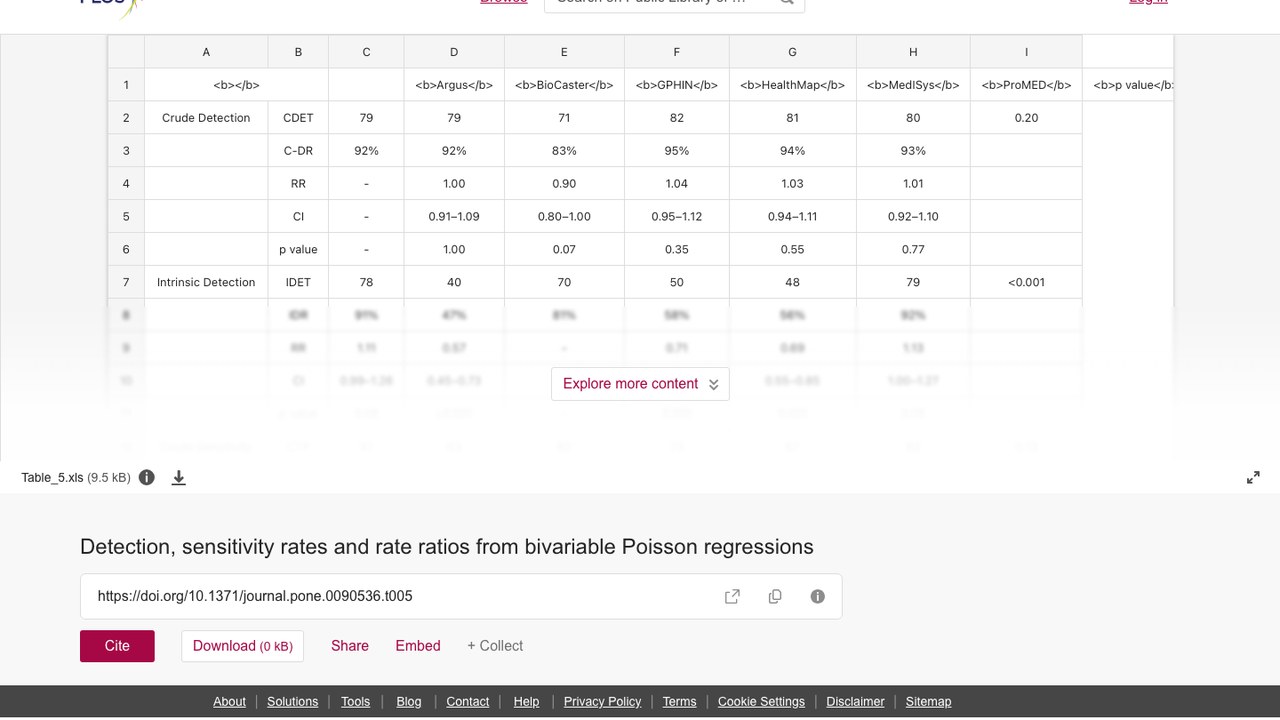Open fullscreen view with the expand arrows icon
The image size is (1280, 720).
(x=1253, y=478)
